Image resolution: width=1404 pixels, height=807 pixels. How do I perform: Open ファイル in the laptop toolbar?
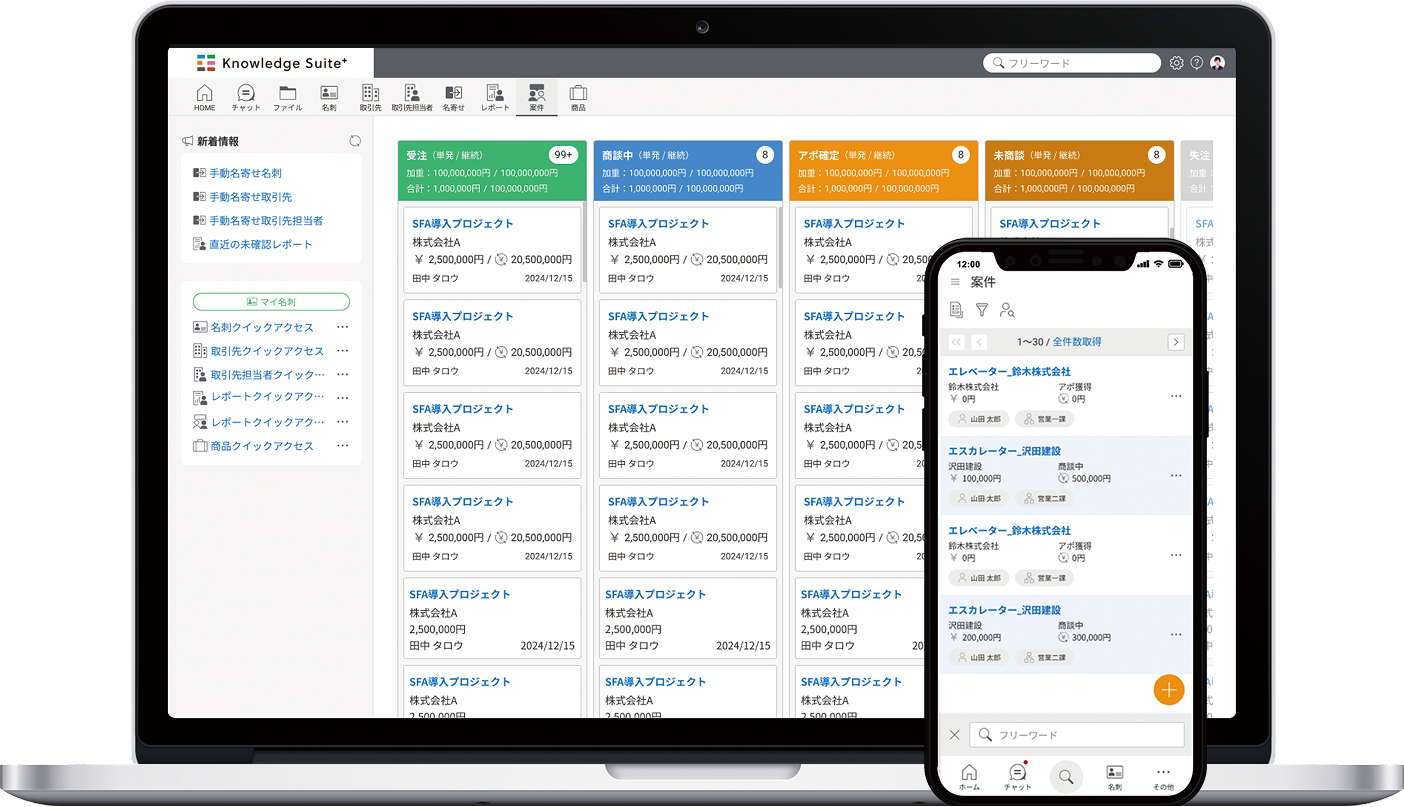pos(288,97)
